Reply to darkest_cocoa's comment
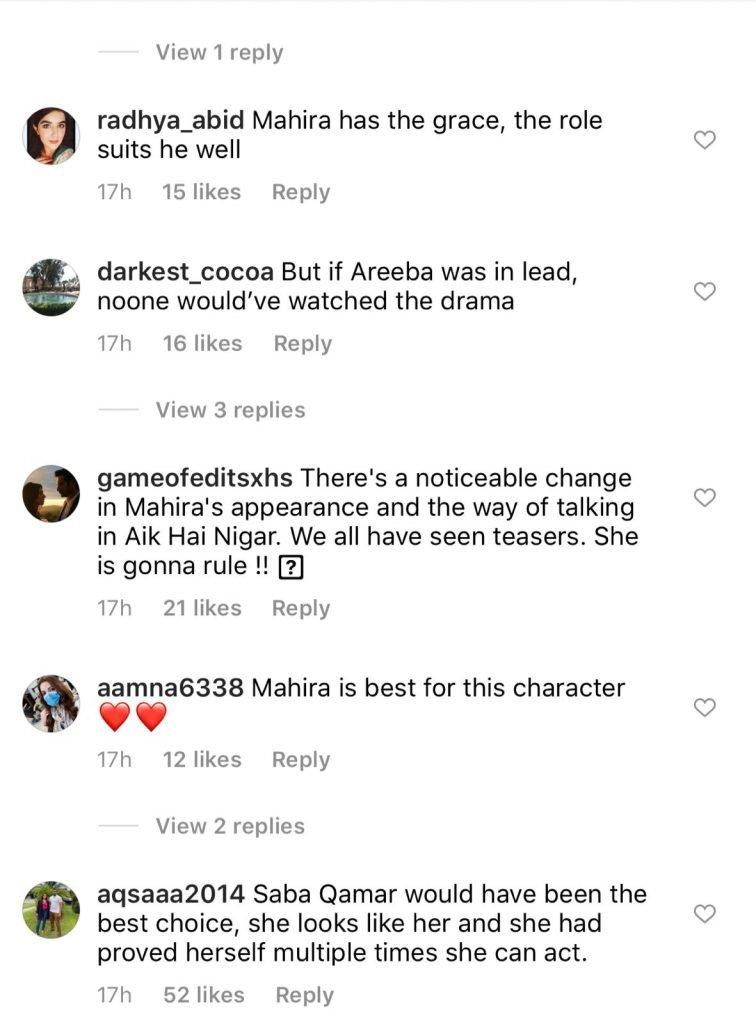Viewport: 756px width, 1024px height. click(x=302, y=343)
